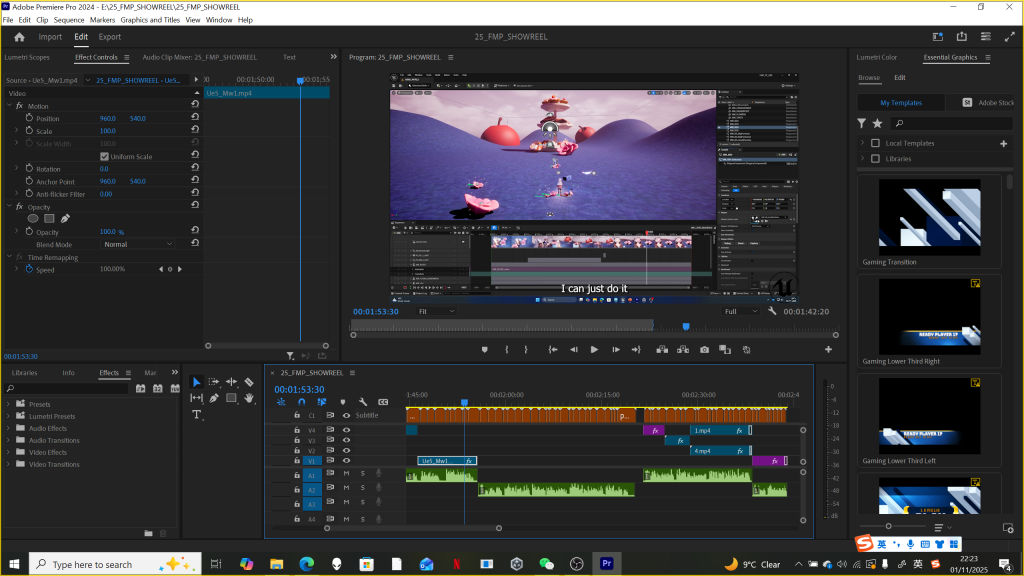Screen dimensions: 1024x576
Task: Create an ellipse mask under Opacity
Action: 33,218
